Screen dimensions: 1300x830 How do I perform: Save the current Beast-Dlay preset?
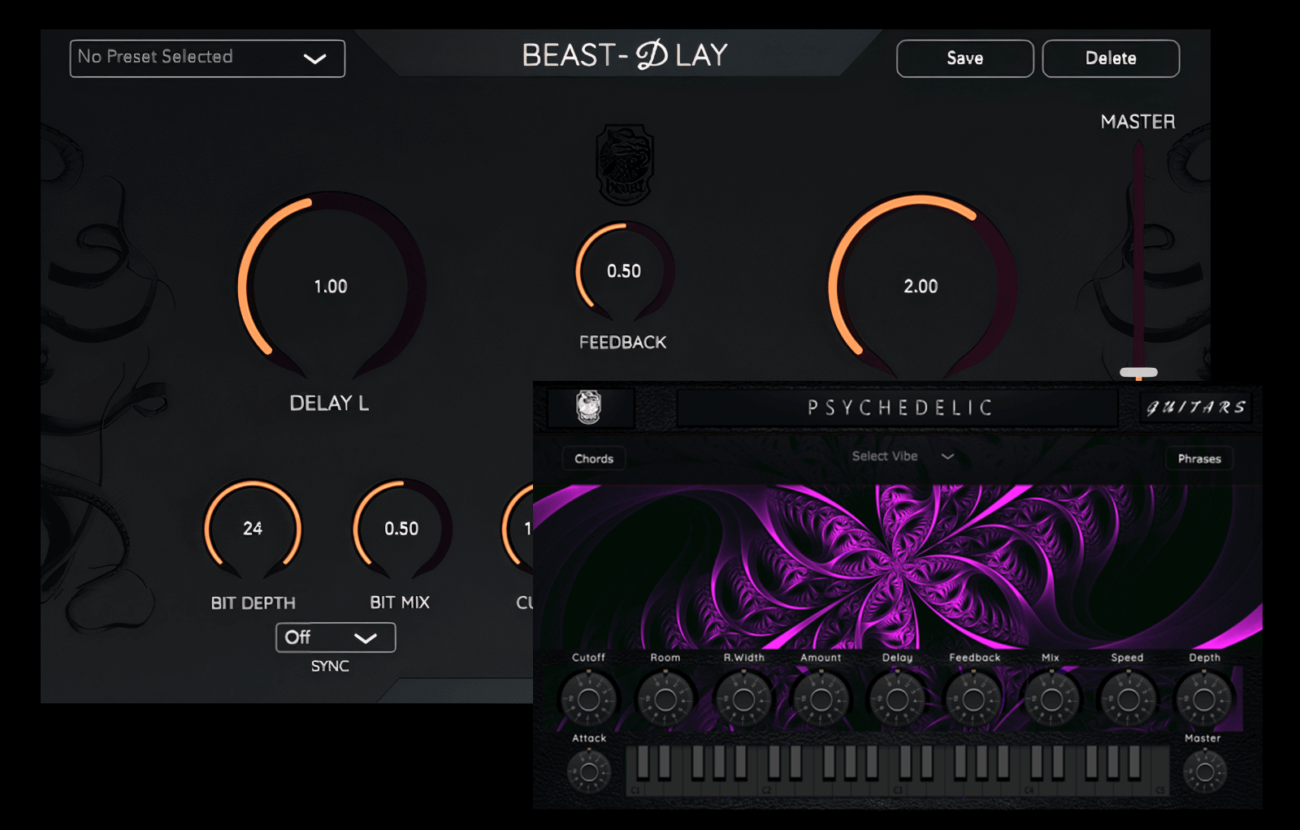tap(964, 57)
